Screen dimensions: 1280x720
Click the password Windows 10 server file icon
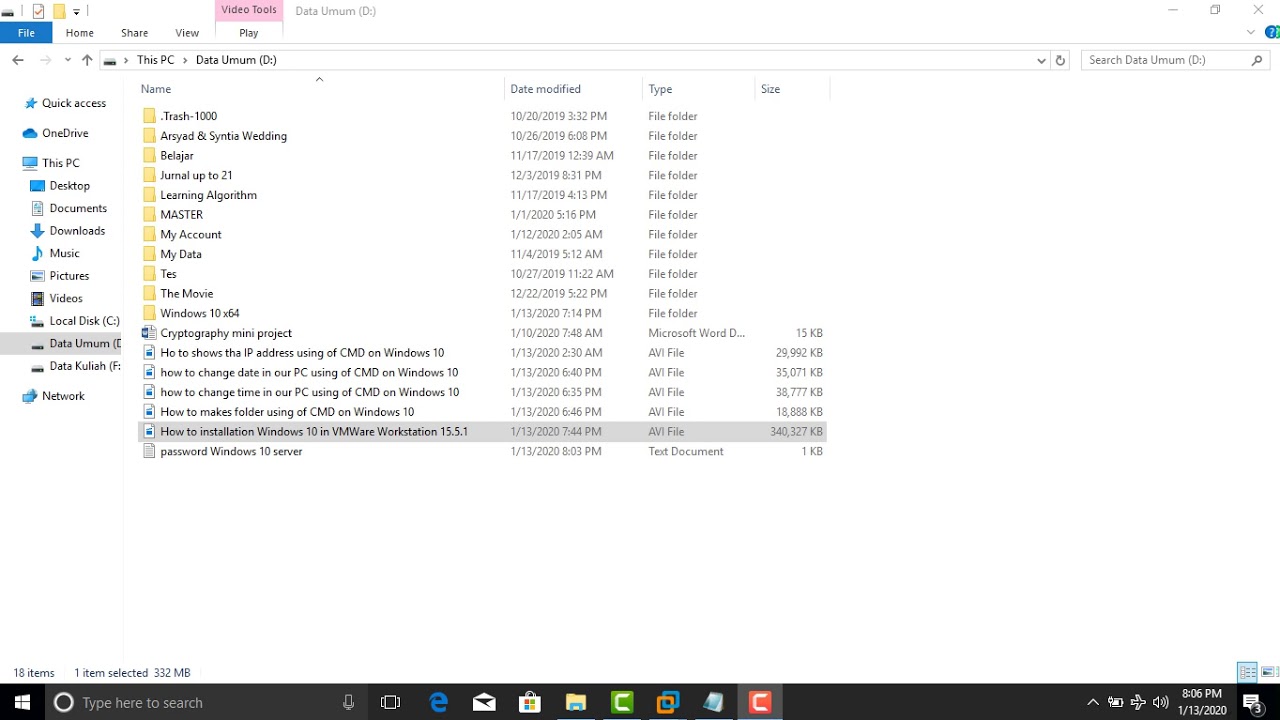[149, 451]
